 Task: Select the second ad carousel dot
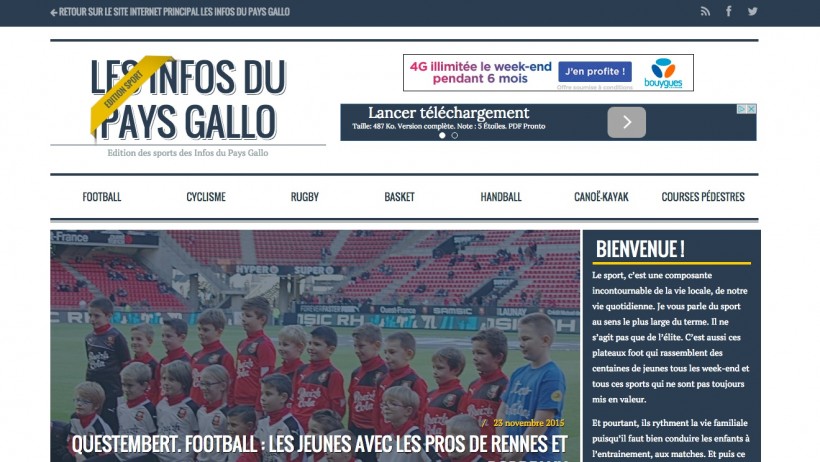(x=454, y=136)
